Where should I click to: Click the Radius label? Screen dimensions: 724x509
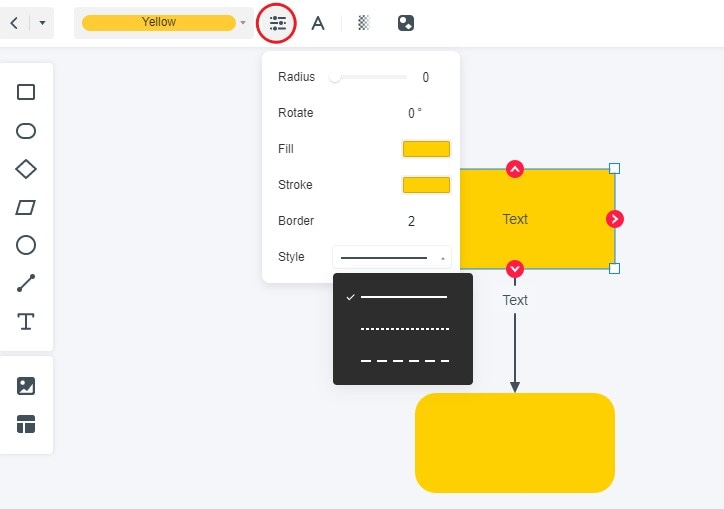click(x=296, y=77)
